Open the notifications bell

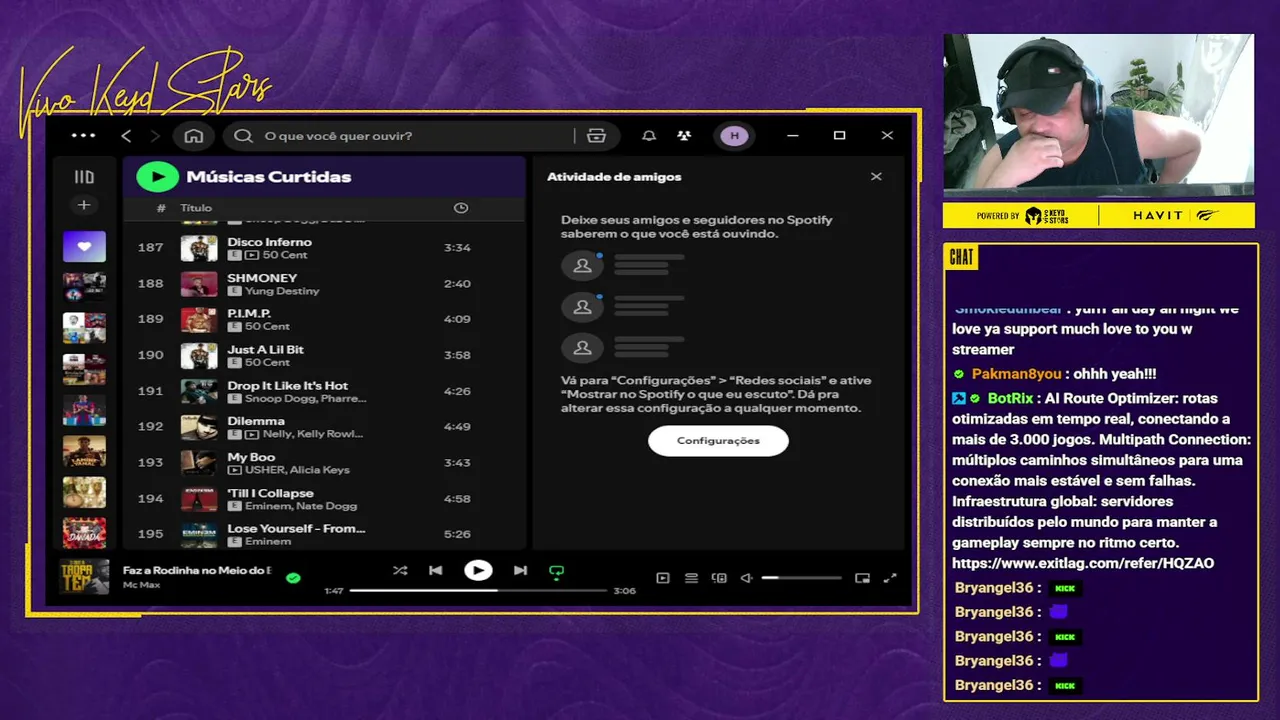(x=649, y=136)
